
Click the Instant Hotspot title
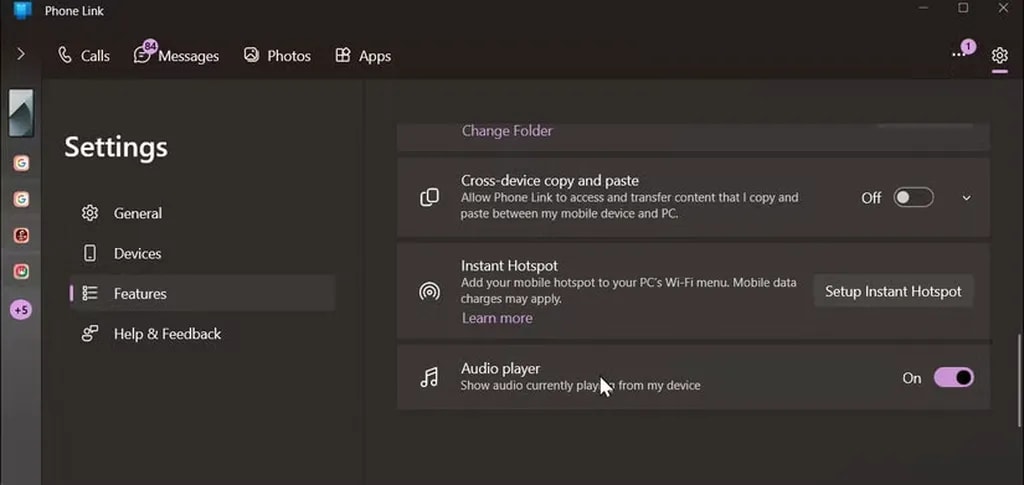pos(509,266)
